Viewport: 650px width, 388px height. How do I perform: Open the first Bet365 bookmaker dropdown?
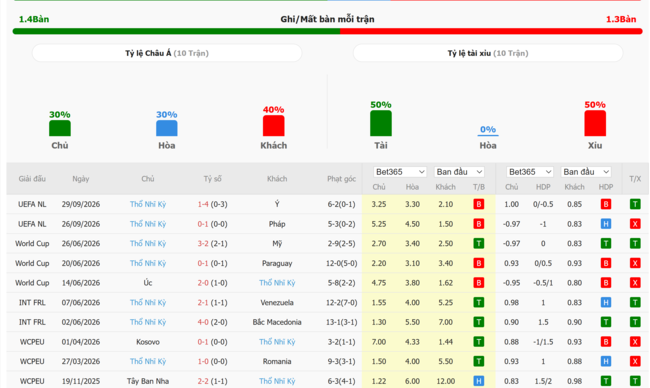click(400, 172)
